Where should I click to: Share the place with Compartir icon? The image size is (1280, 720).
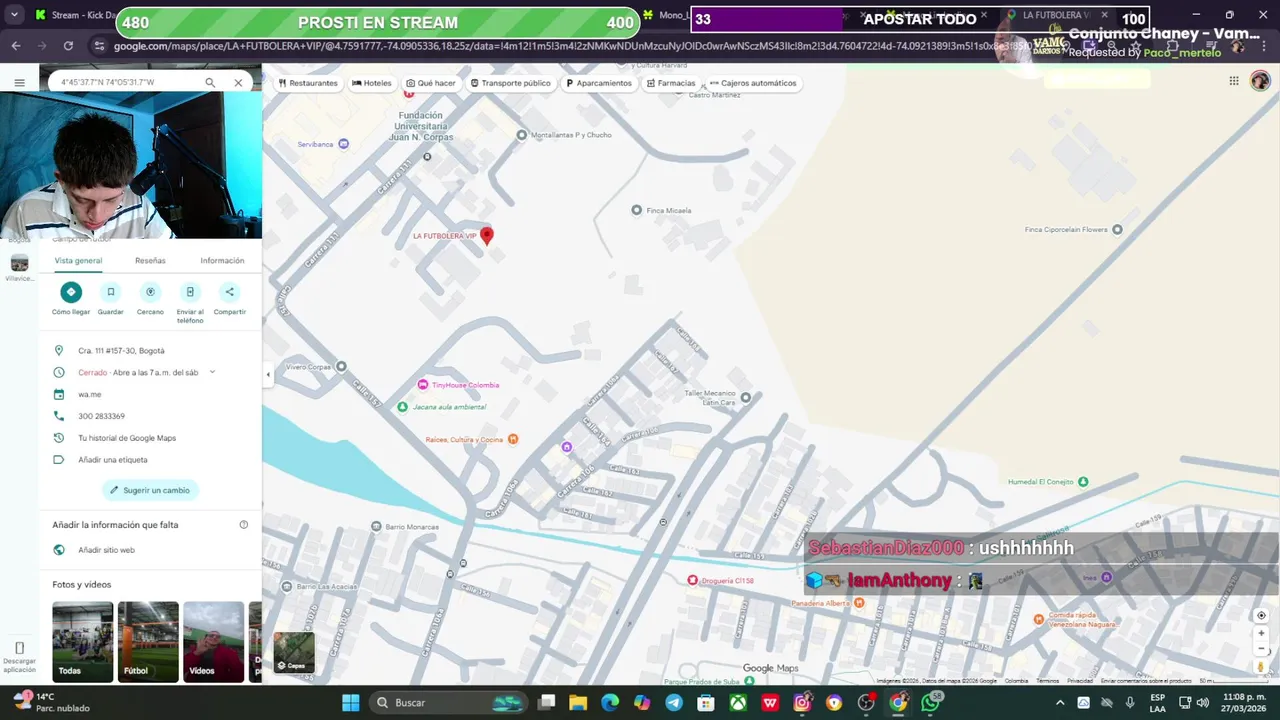click(229, 292)
